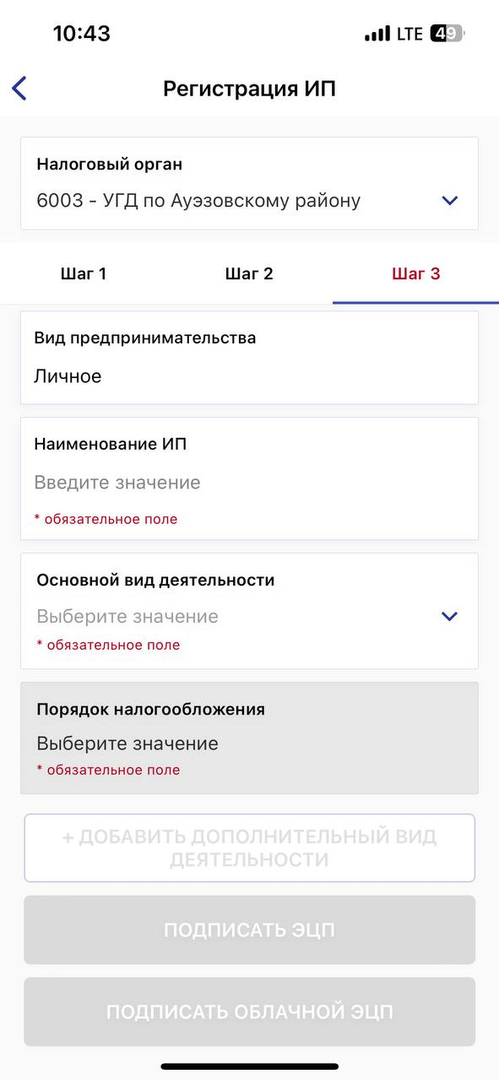The width and height of the screenshot is (499, 1080).
Task: Switch to the Шаг 2 tab
Action: point(250,274)
